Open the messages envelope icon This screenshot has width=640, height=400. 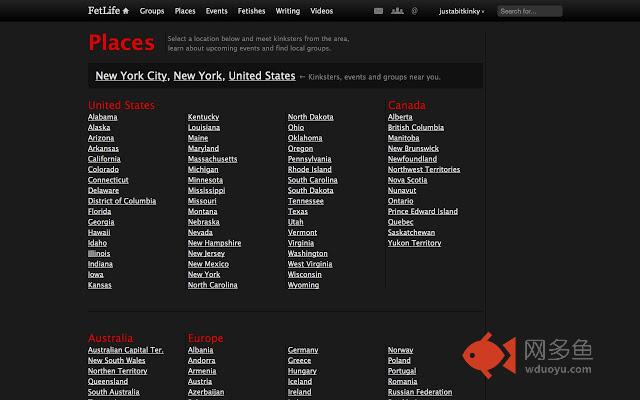coord(378,11)
